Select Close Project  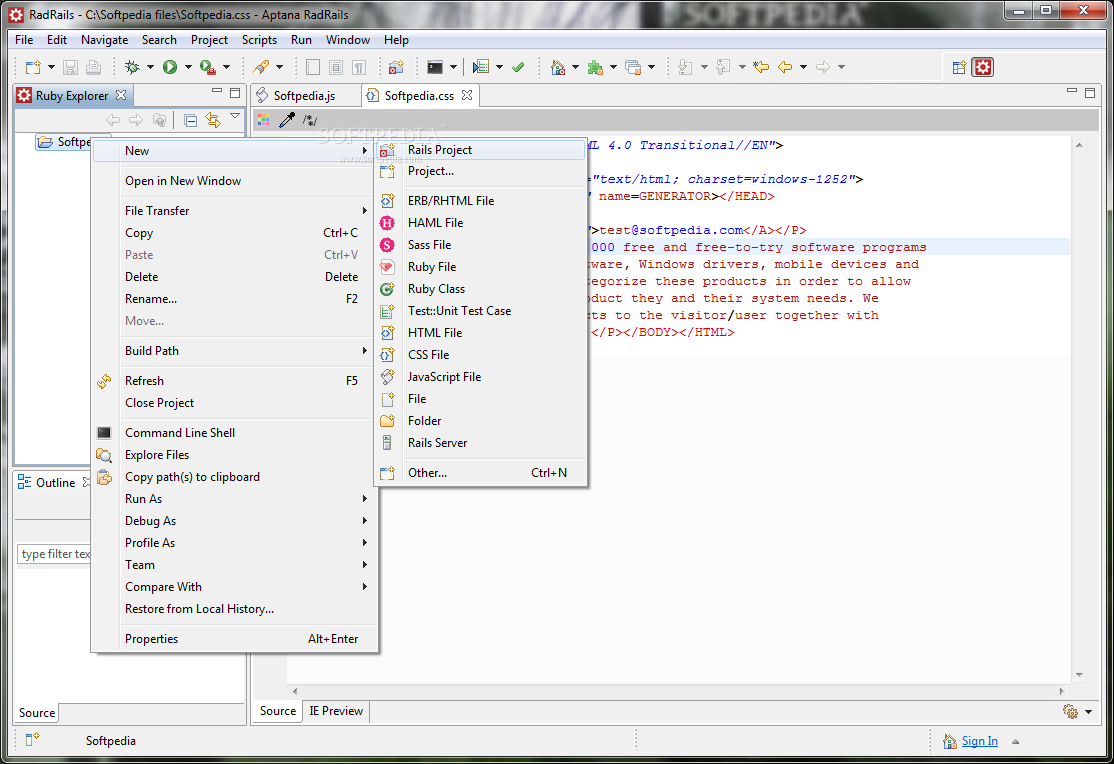click(234, 403)
